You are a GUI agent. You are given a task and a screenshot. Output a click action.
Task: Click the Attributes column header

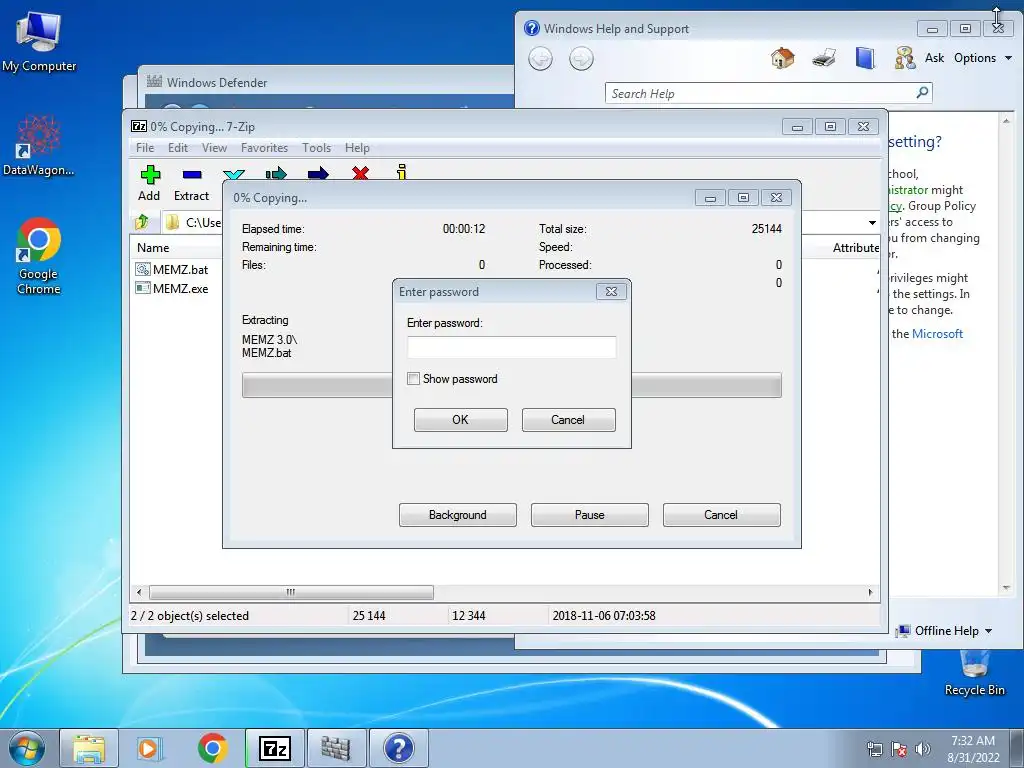(856, 248)
